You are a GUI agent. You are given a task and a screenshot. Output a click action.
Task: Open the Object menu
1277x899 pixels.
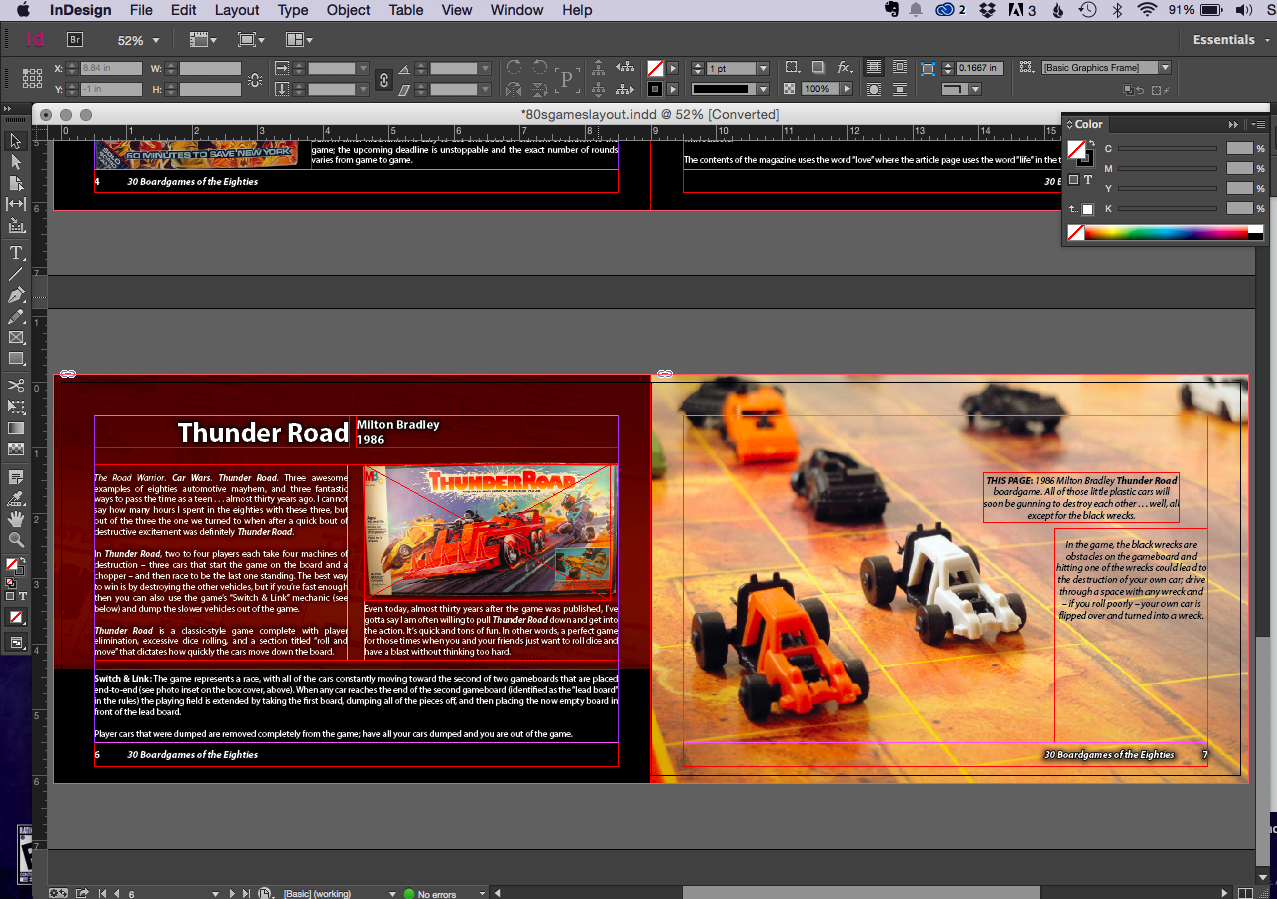coord(348,10)
